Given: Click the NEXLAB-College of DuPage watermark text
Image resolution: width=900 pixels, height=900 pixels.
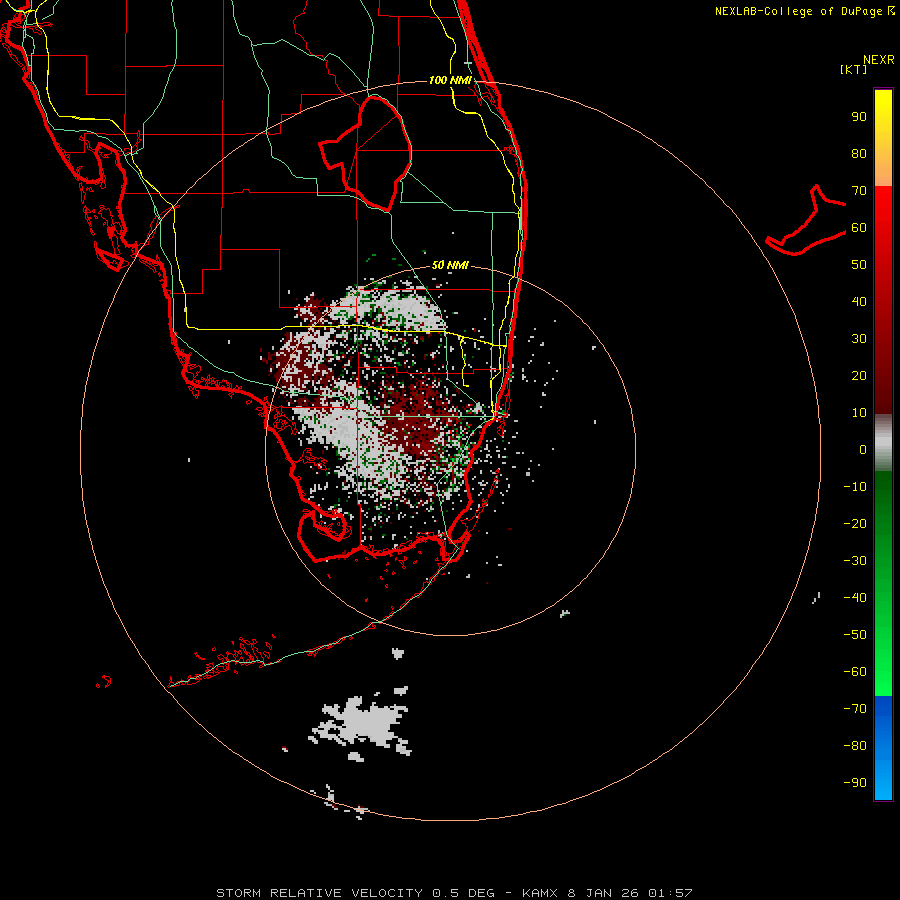Looking at the screenshot, I should pos(804,11).
